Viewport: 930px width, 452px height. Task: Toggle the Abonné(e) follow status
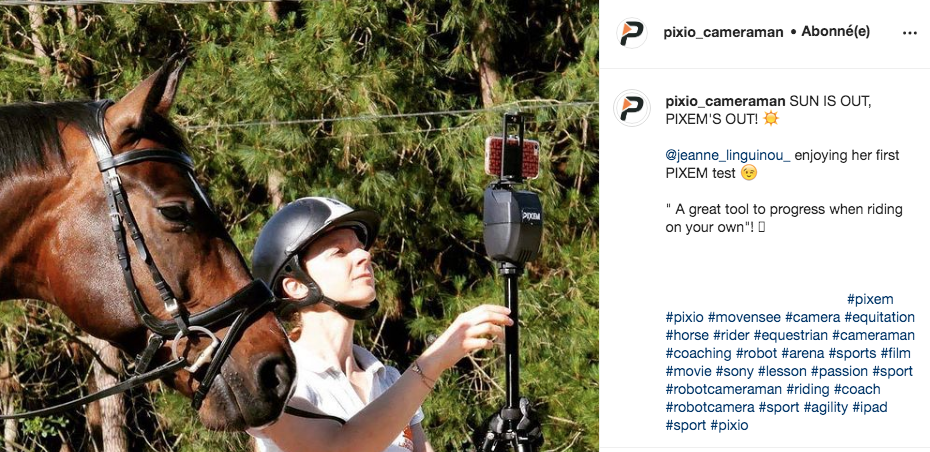[836, 32]
